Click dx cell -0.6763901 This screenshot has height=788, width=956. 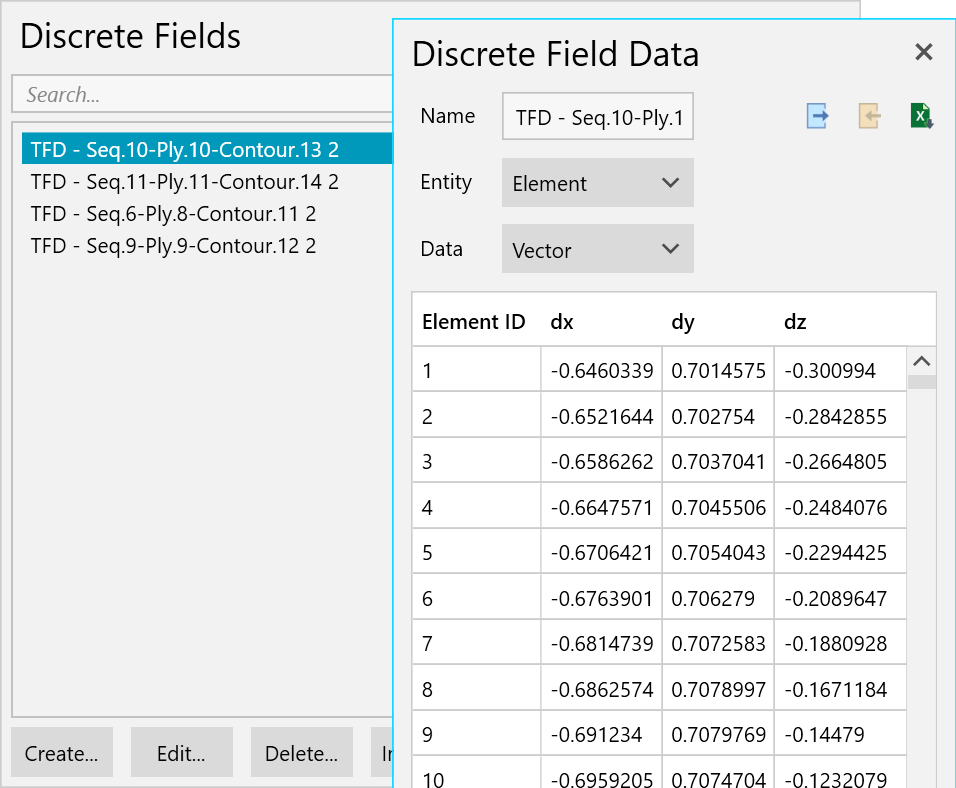601,598
